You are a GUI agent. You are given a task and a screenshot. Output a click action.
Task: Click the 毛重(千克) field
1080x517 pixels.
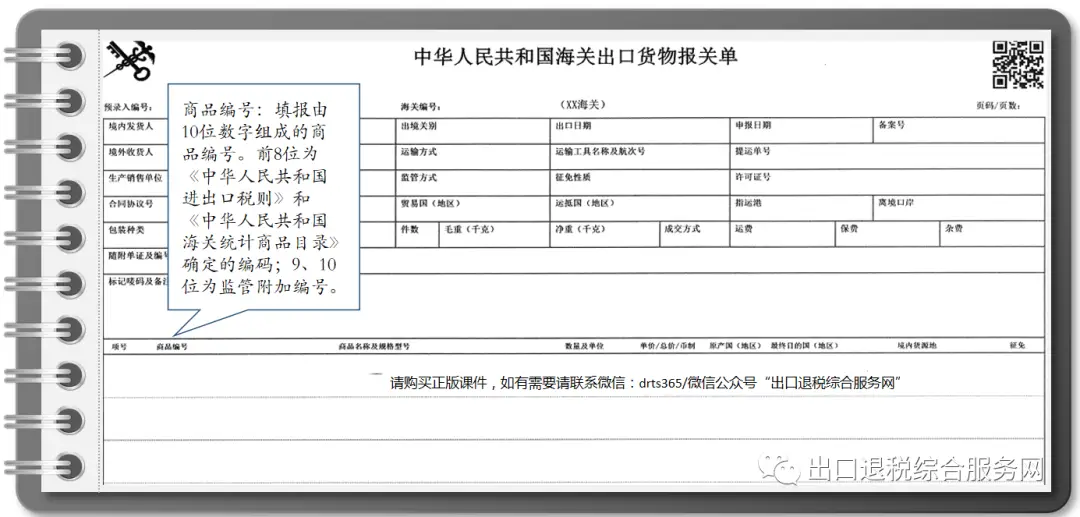coord(494,234)
